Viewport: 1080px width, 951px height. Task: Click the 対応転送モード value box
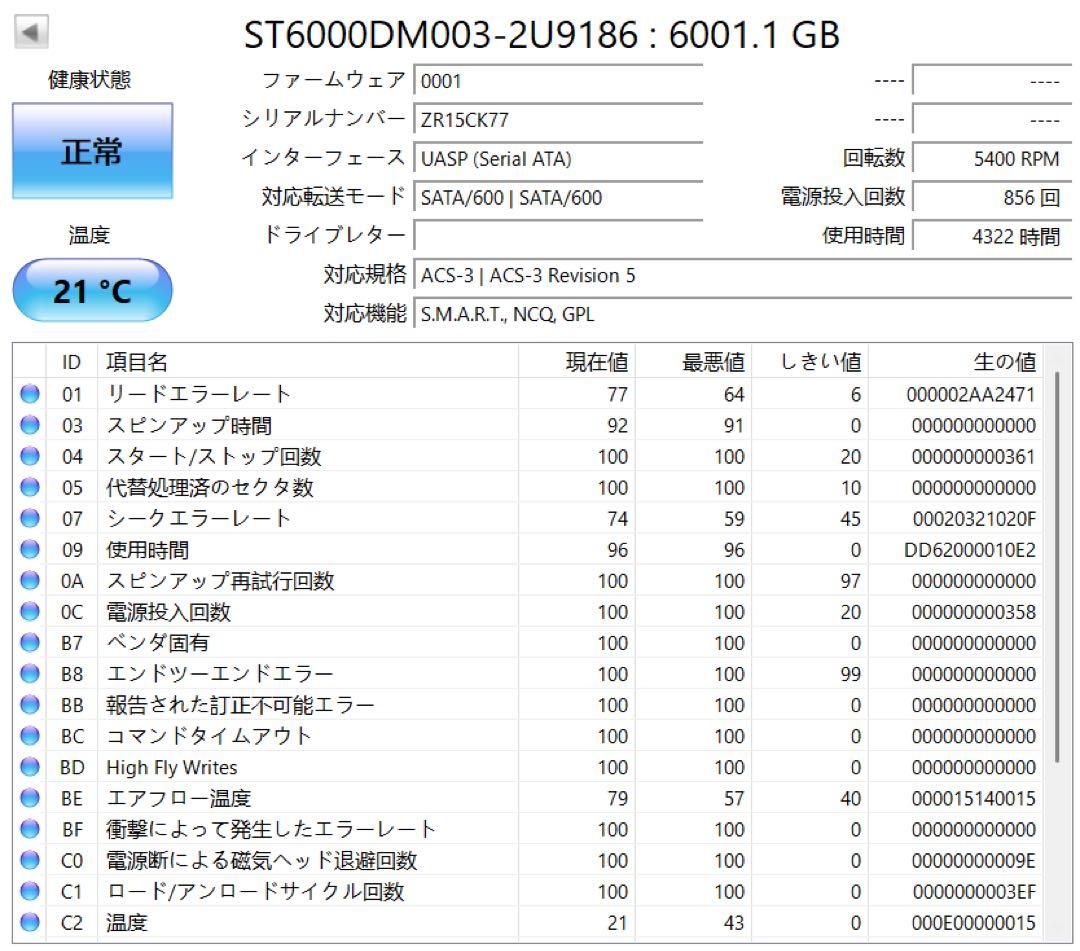coord(560,198)
